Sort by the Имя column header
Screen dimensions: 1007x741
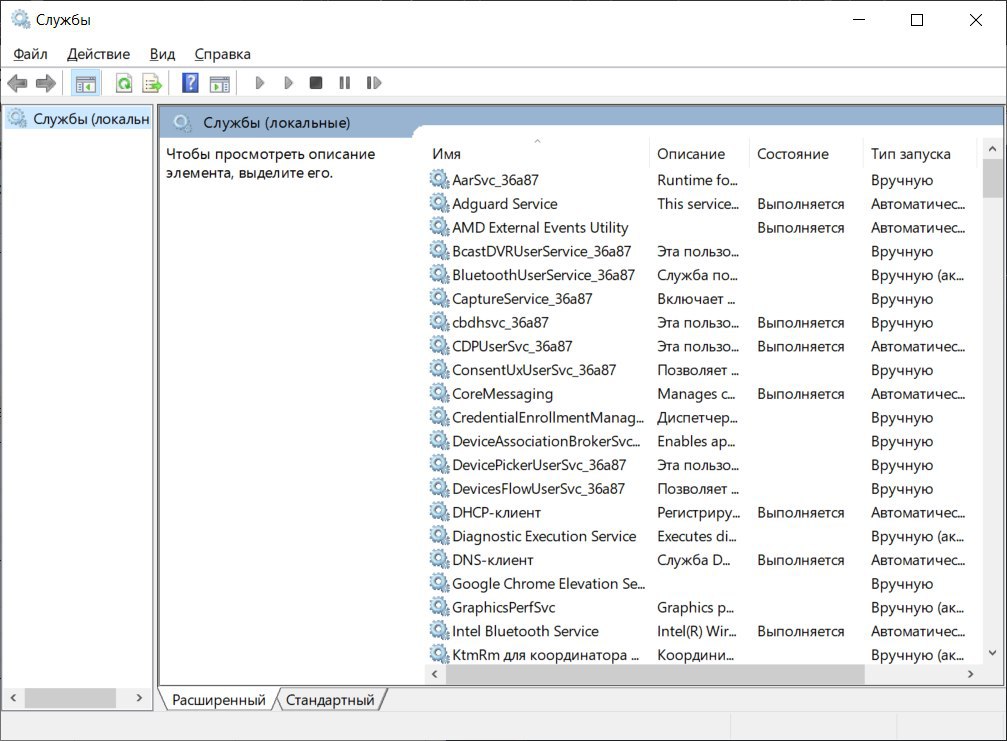point(538,153)
